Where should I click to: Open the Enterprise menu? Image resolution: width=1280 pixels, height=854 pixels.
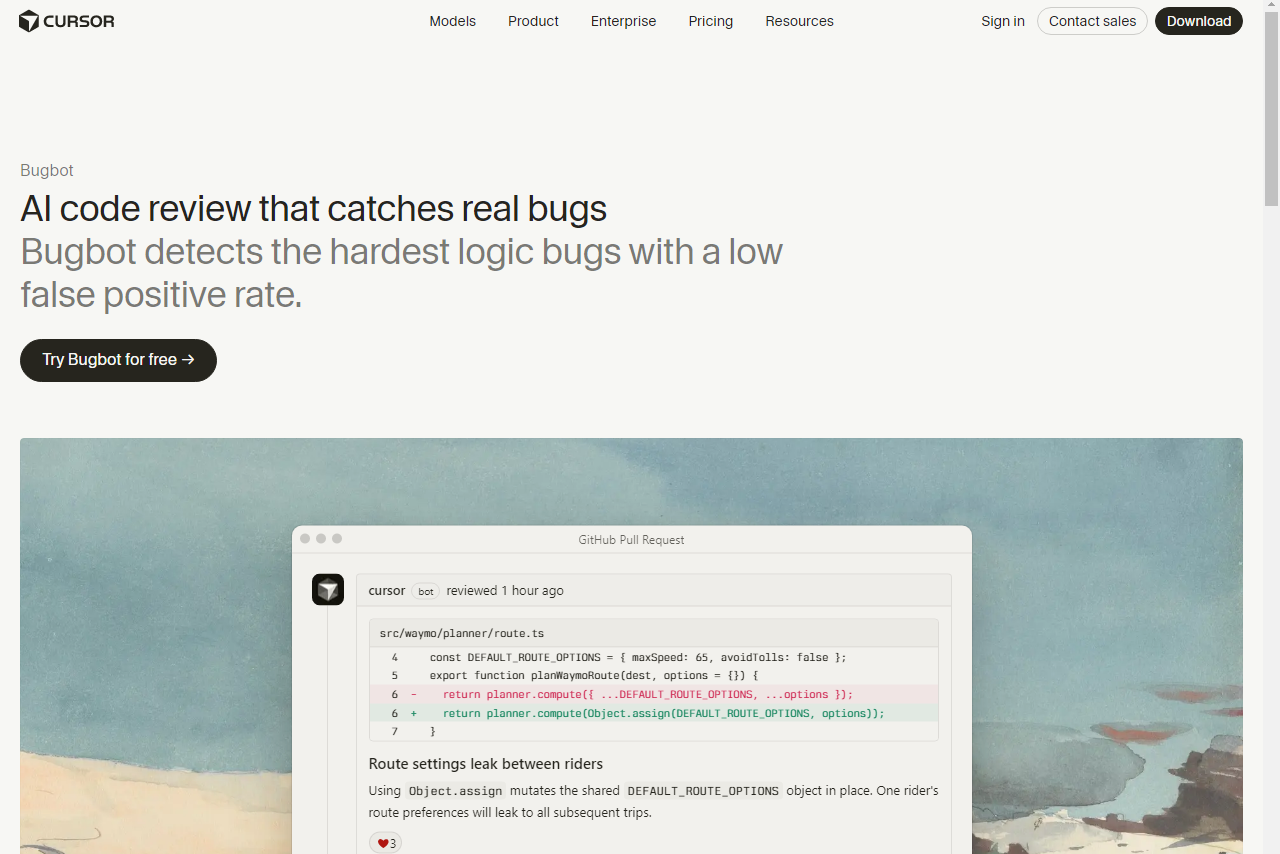[624, 21]
